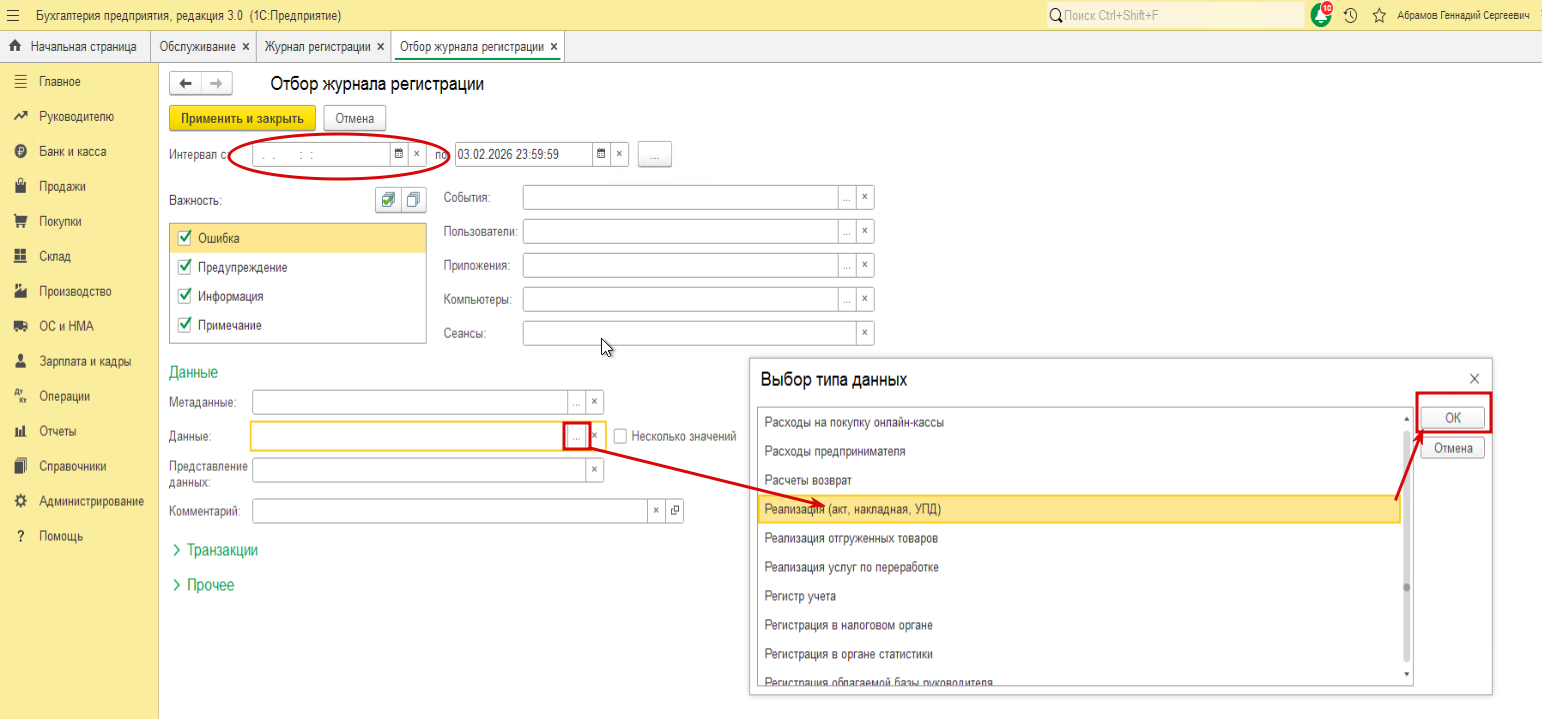Toggle the Предупреждение checkbox
The image size is (1542, 719).
click(x=184, y=267)
